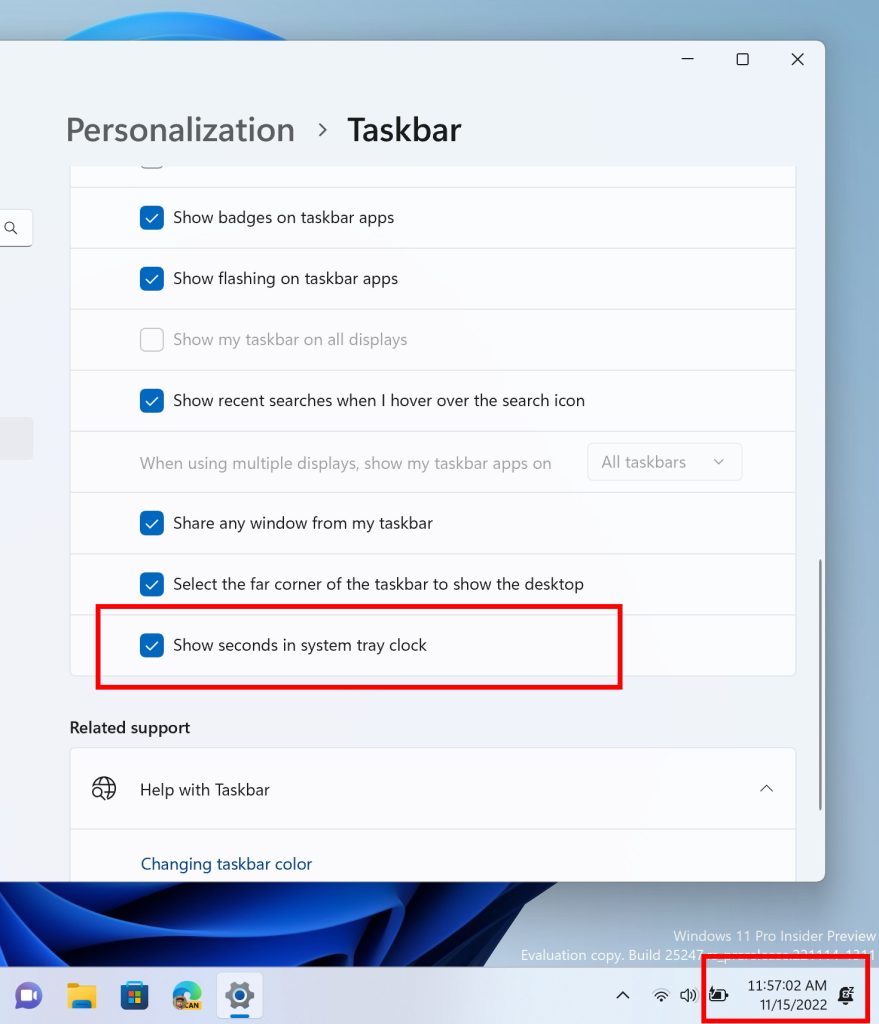The image size is (879, 1024).
Task: Disable Show badges on taskbar apps
Action: [x=151, y=217]
